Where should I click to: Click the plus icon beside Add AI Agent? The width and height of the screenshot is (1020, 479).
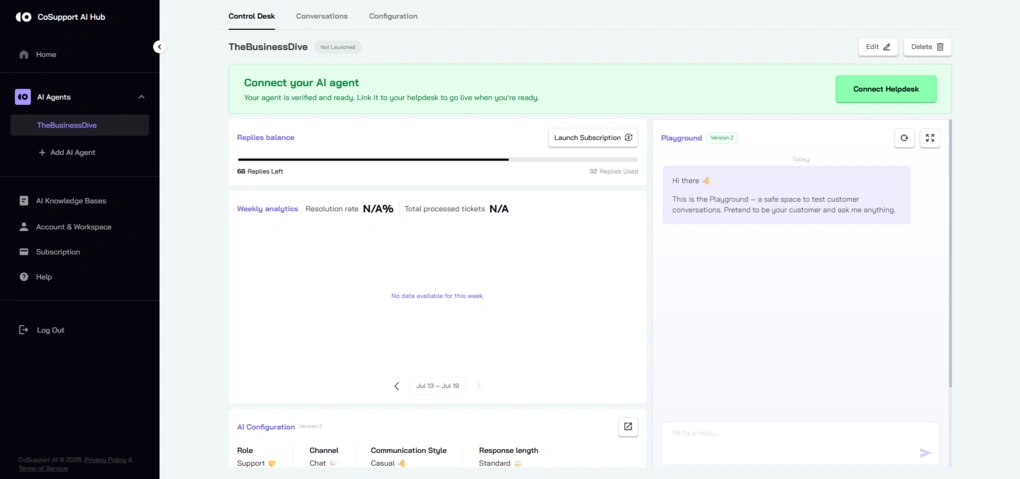42,152
